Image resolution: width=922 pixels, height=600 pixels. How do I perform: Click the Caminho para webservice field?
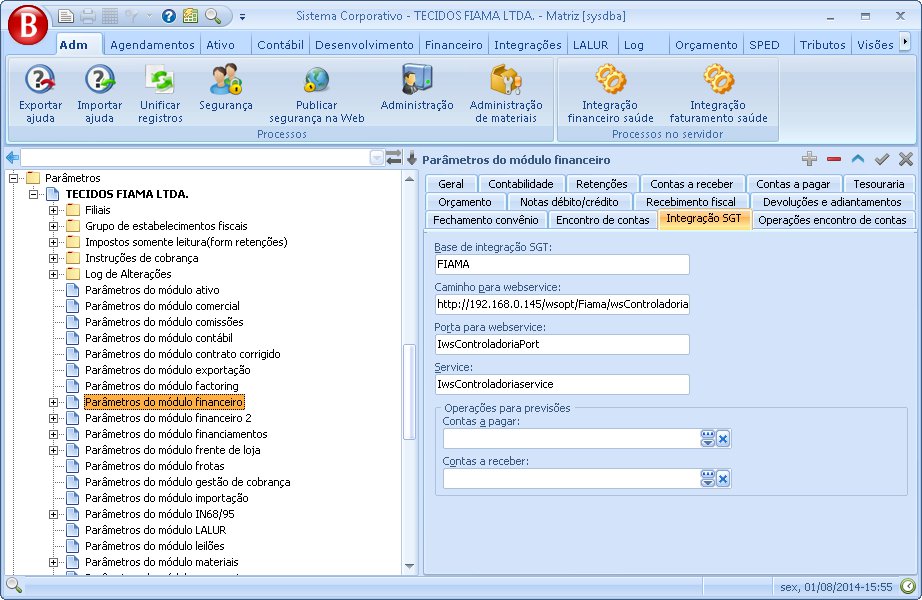coord(562,304)
